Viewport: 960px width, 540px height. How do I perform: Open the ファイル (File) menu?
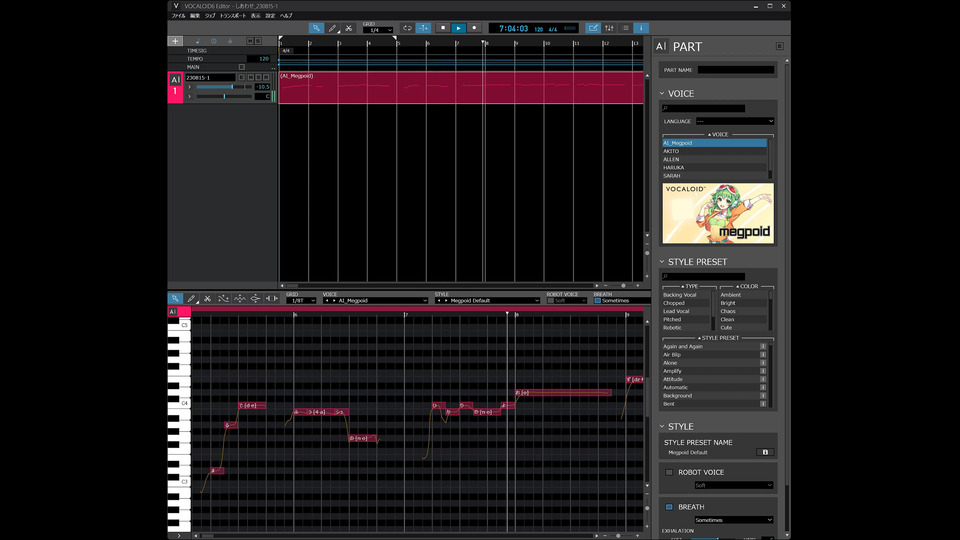[178, 16]
